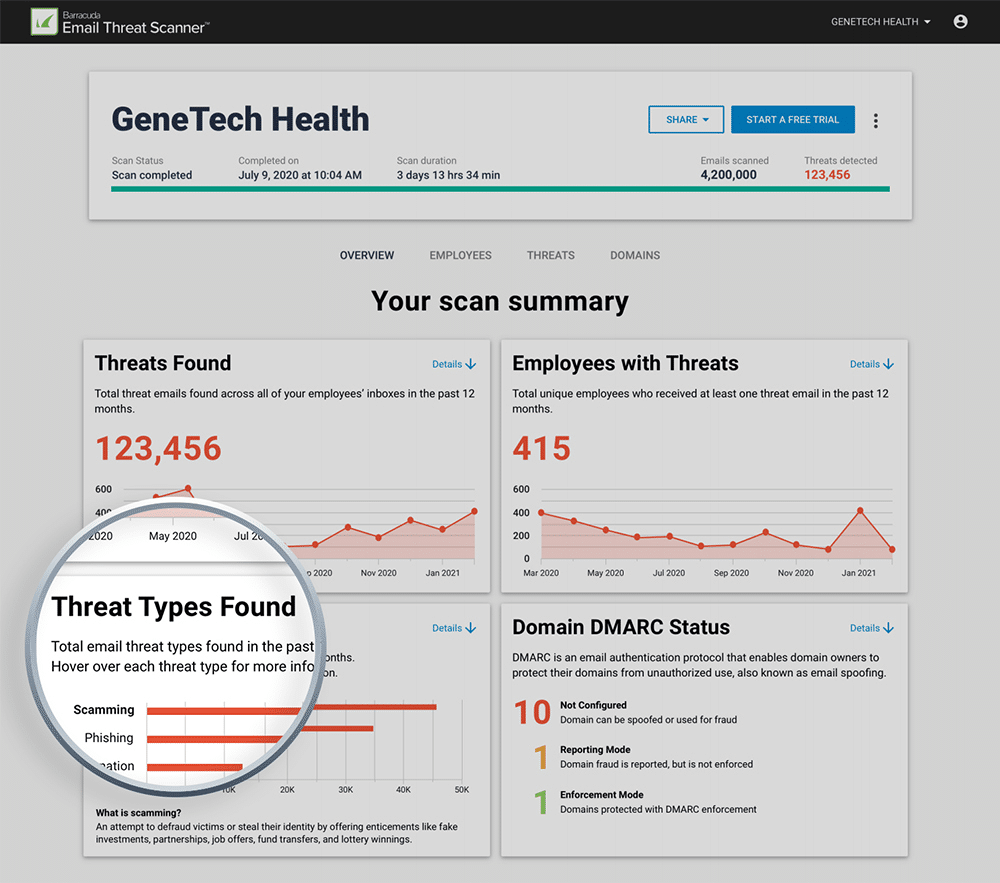The image size is (1000, 883).
Task: Click the green scan progress bar
Action: point(500,189)
